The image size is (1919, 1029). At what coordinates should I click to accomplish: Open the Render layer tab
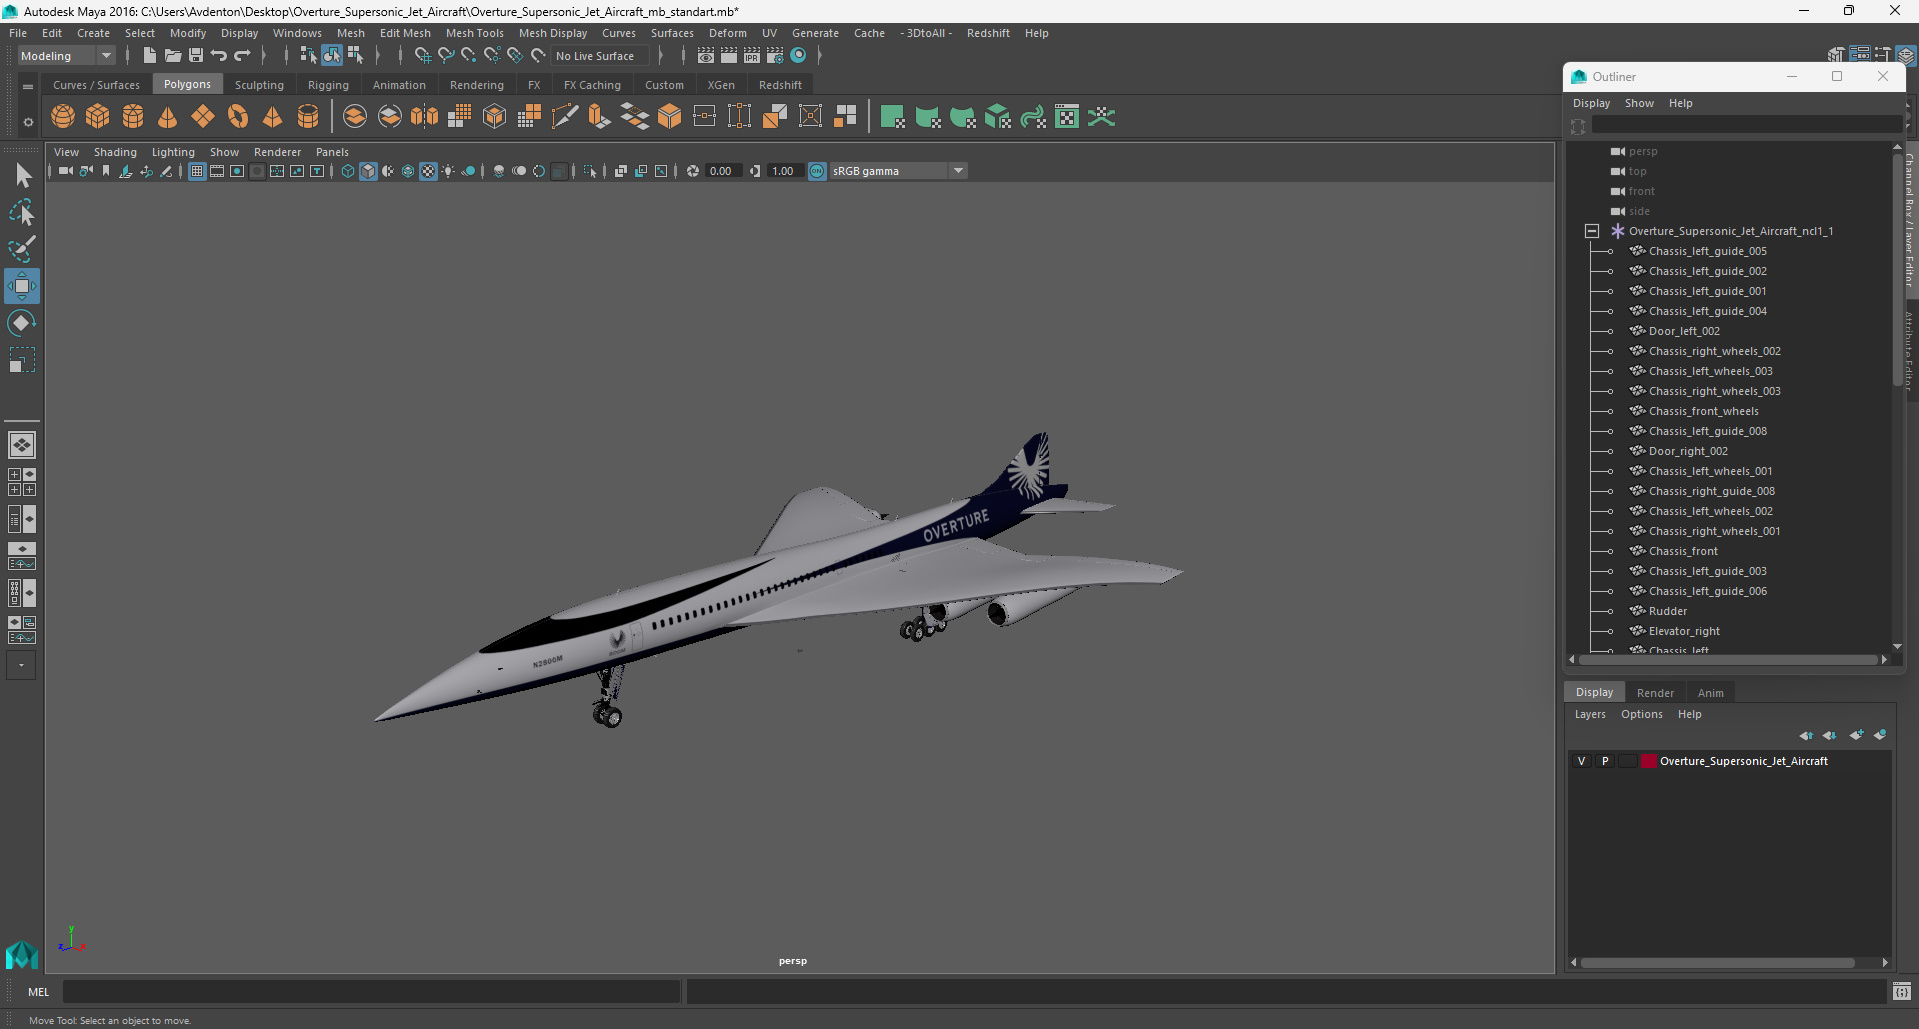pos(1655,693)
